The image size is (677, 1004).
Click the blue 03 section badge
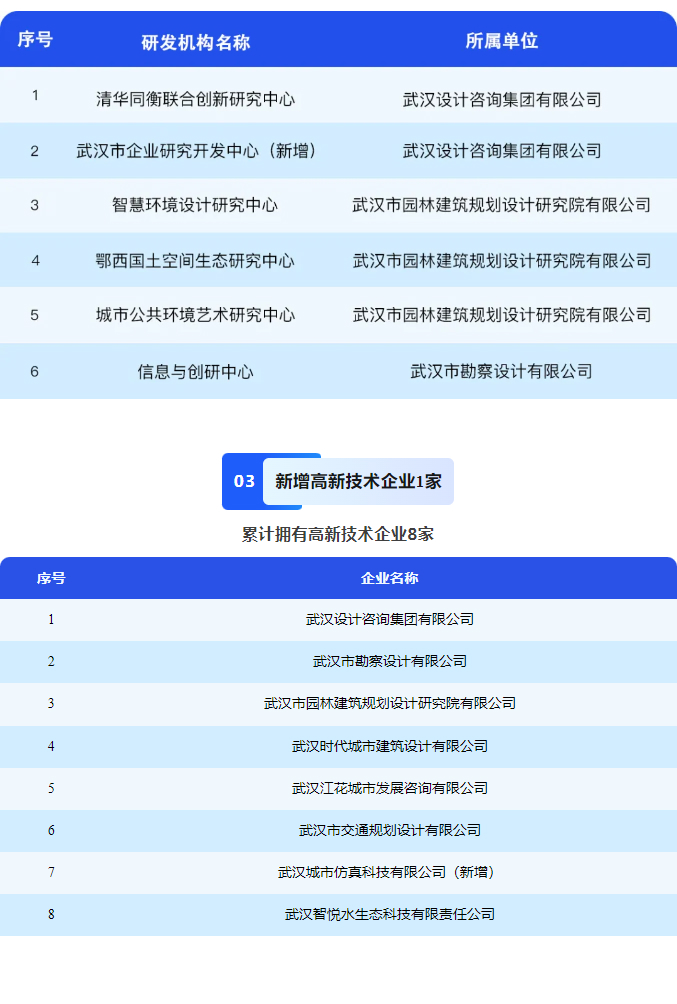click(244, 482)
